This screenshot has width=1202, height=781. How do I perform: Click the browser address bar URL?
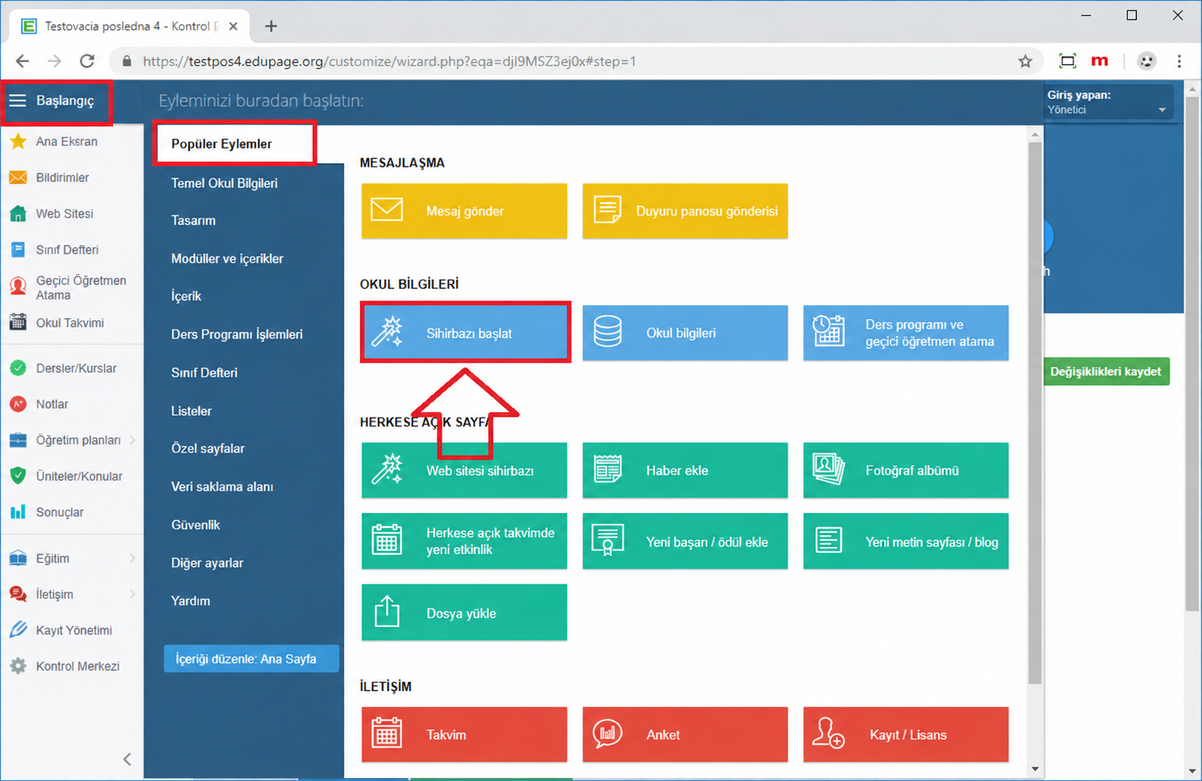[390, 61]
